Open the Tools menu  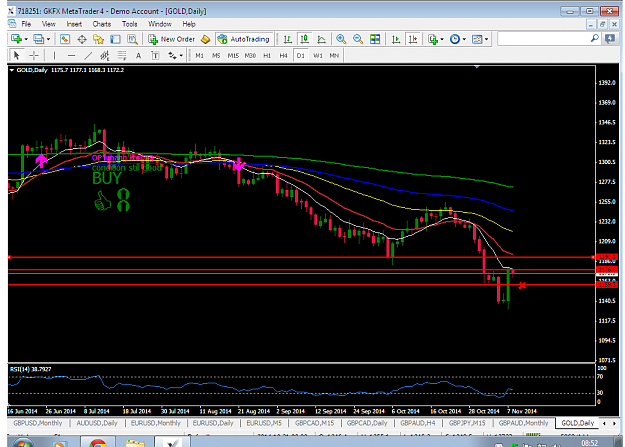(130, 24)
